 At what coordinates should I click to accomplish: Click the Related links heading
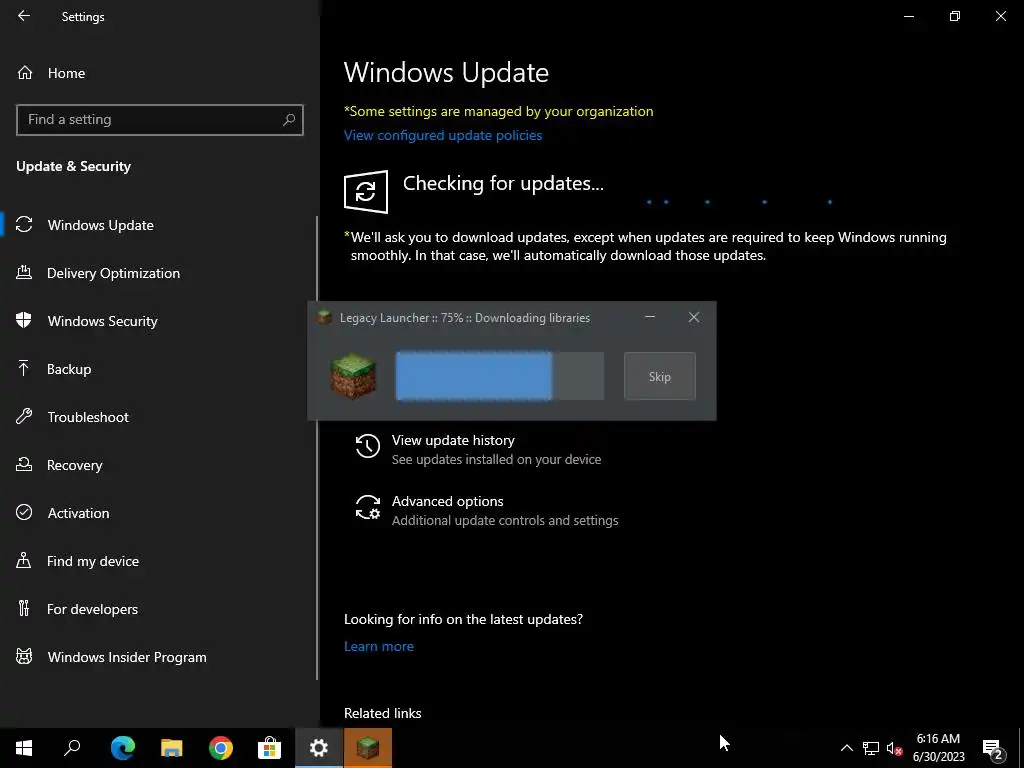383,713
